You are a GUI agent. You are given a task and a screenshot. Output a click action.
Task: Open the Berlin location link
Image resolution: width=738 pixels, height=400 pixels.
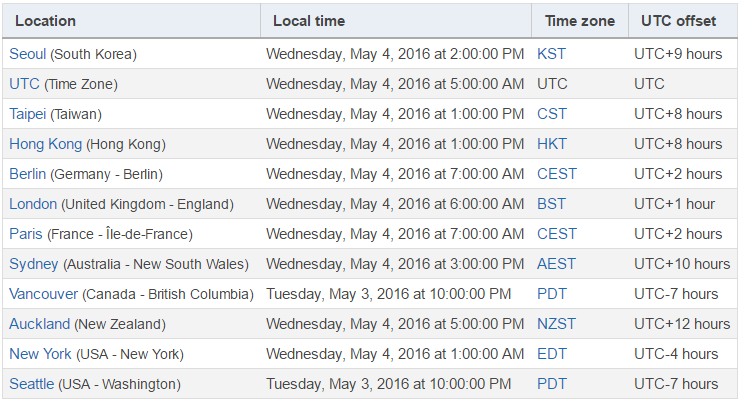pyautogui.click(x=28, y=174)
